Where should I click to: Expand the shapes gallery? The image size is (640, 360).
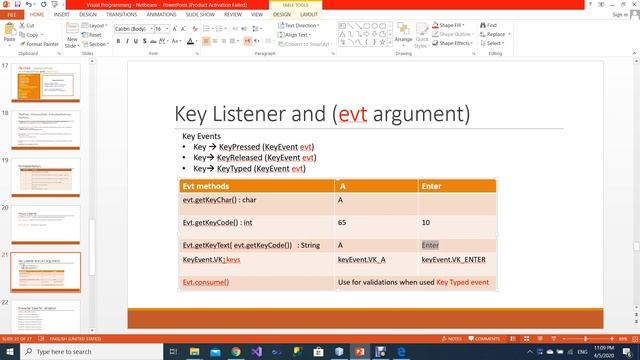pos(390,42)
